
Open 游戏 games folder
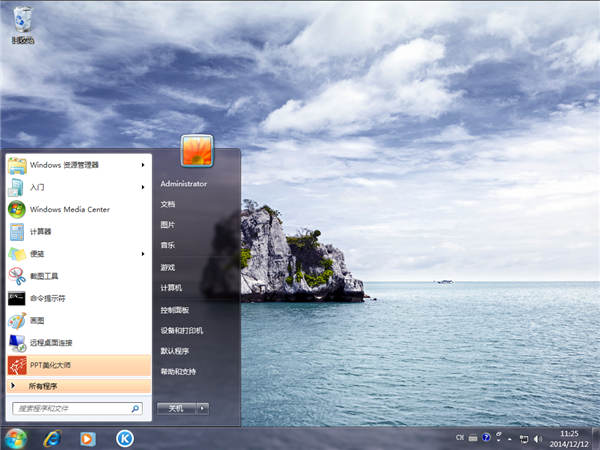(x=168, y=267)
